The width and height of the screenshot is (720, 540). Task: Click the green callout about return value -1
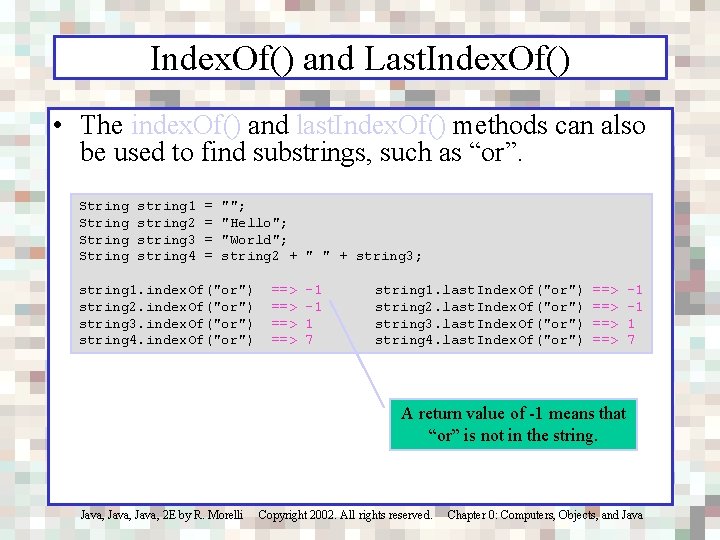[x=513, y=424]
